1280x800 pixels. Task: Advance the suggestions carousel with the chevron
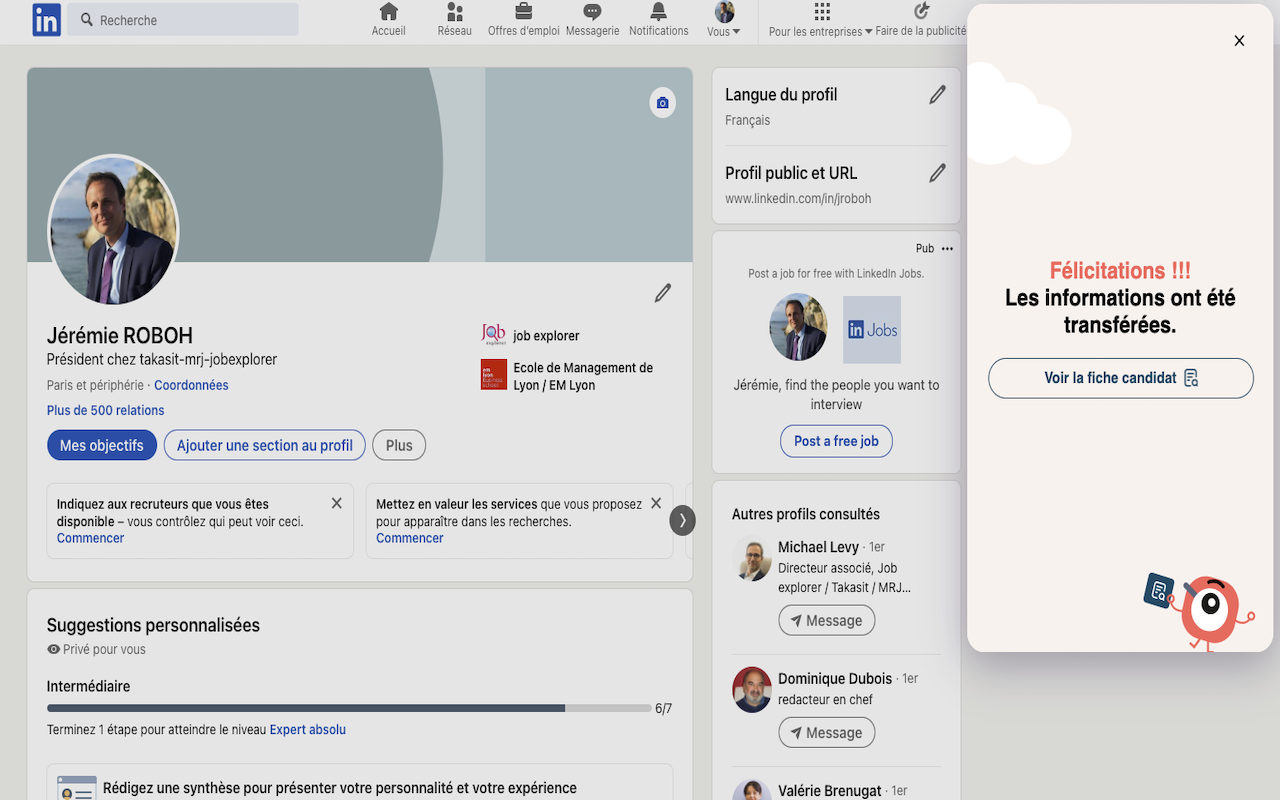coord(683,520)
